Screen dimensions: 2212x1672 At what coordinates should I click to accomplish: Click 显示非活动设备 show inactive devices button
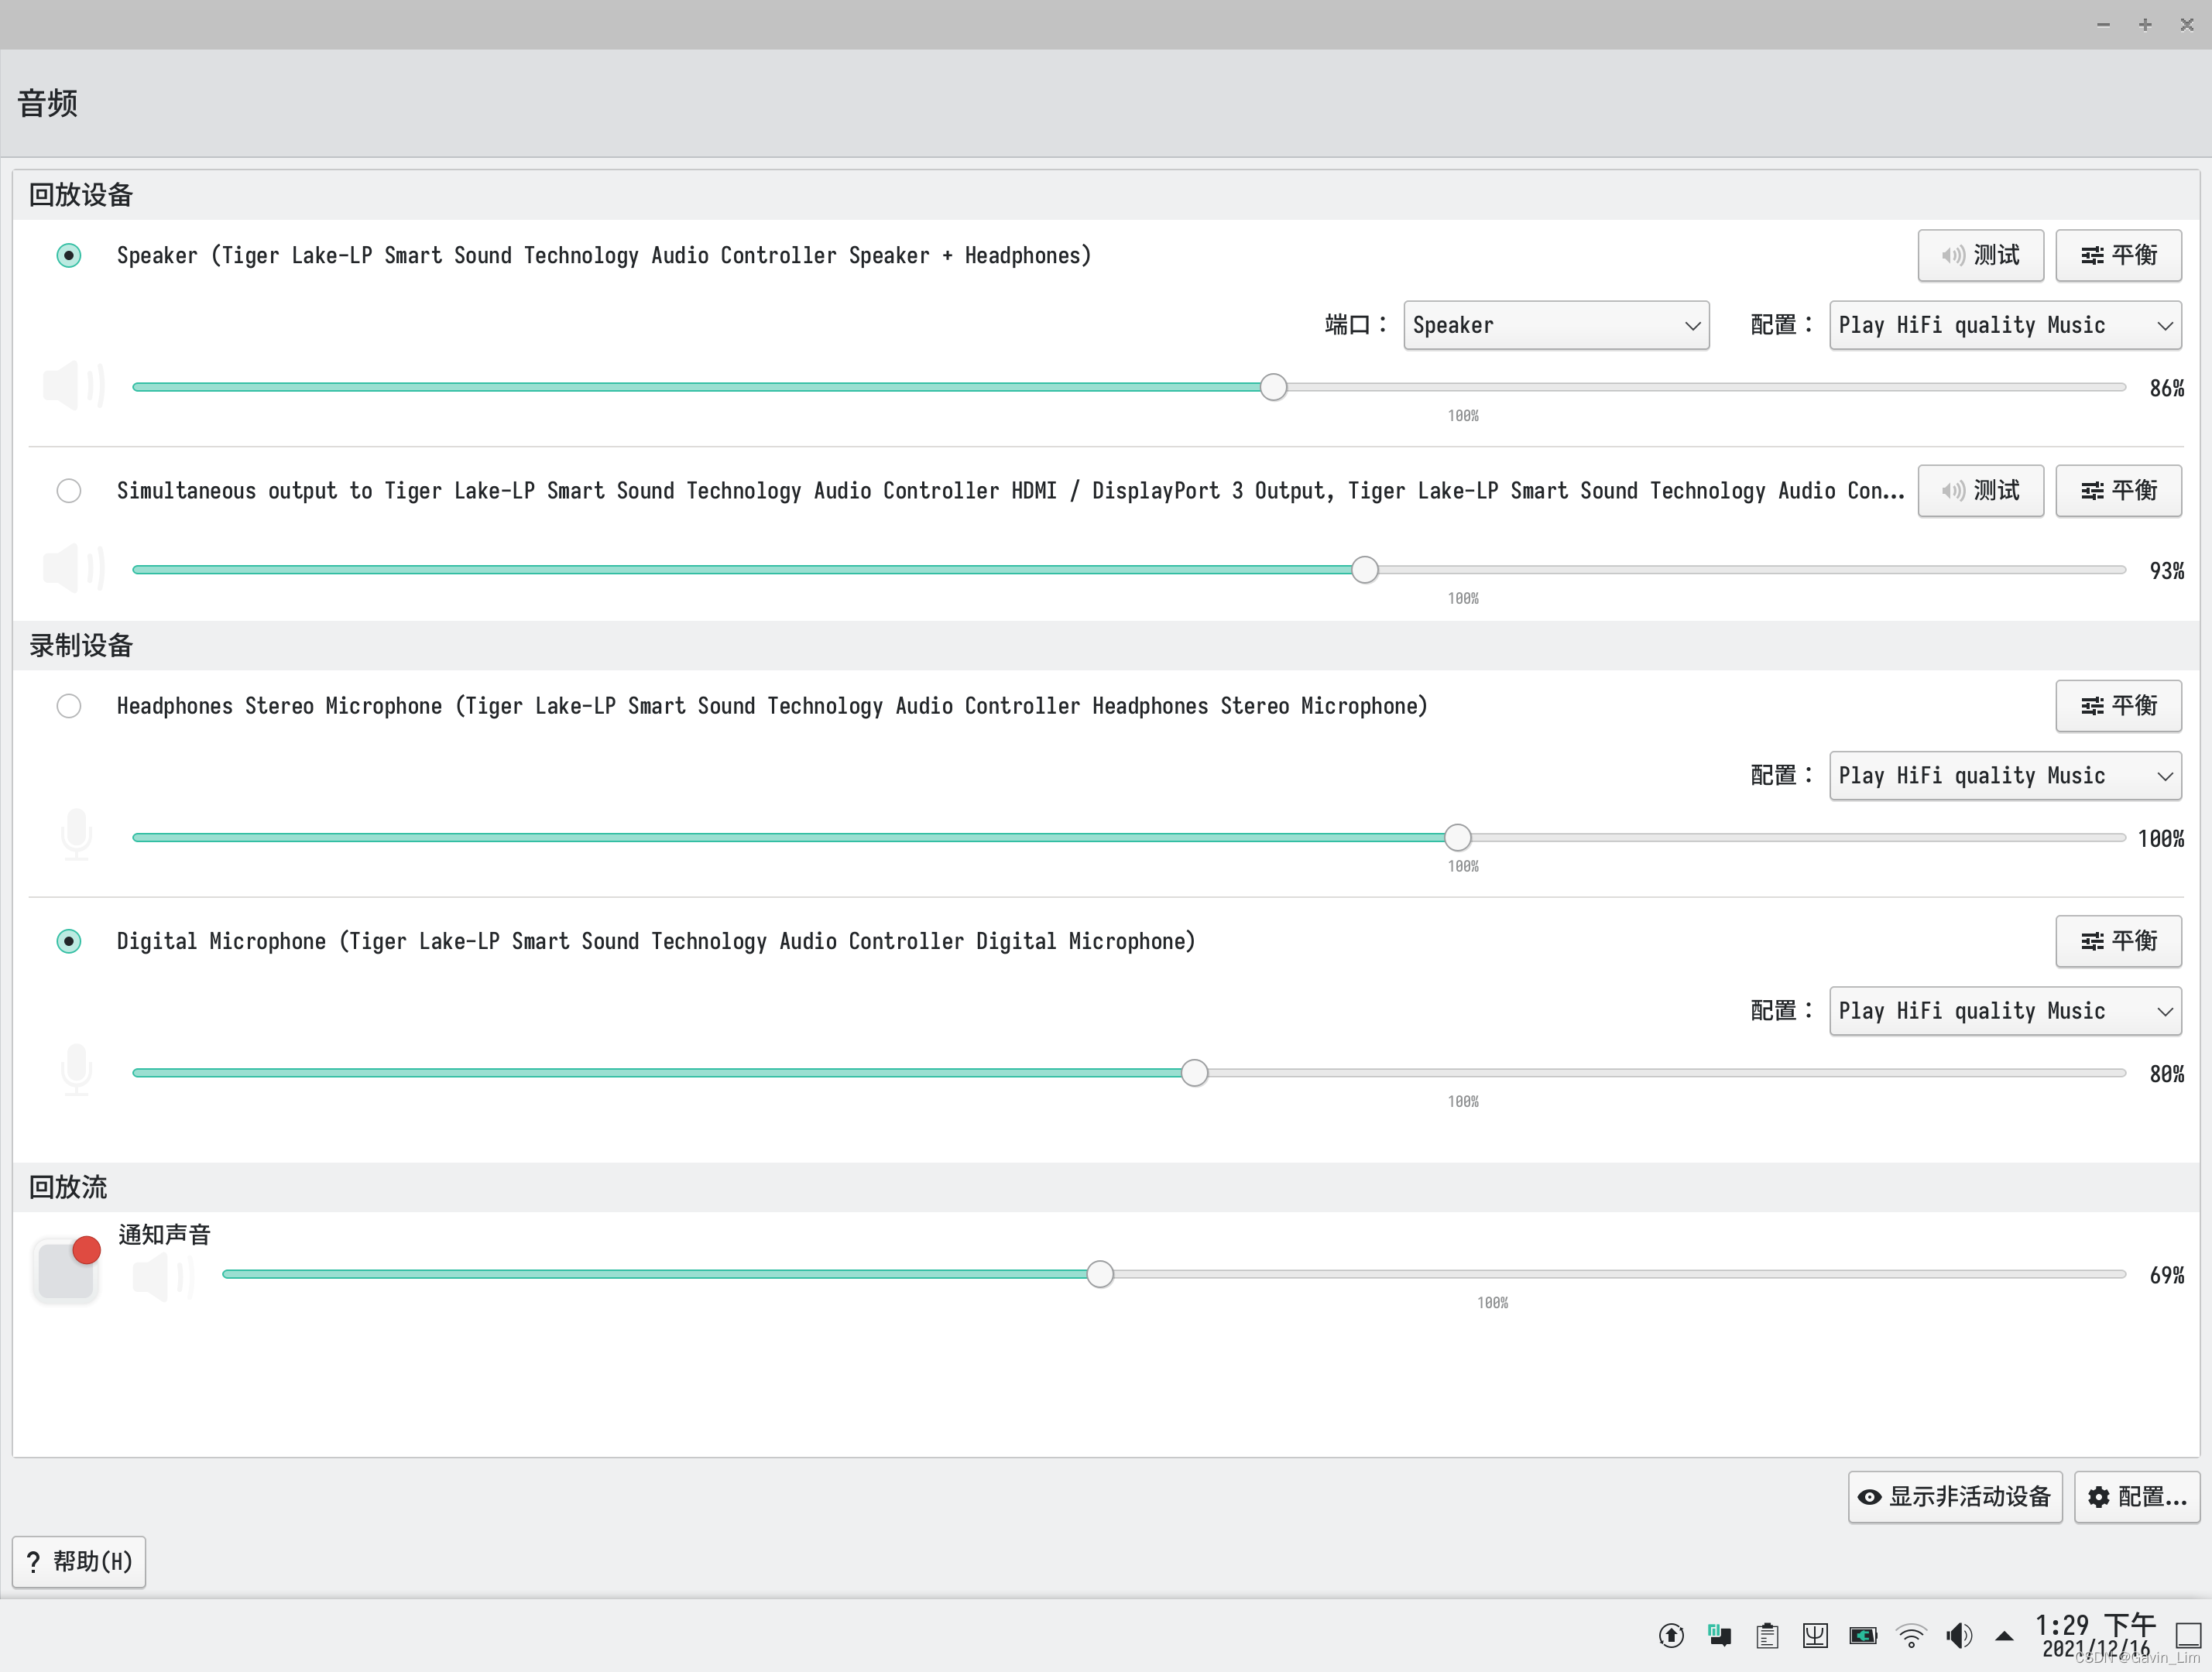click(1954, 1497)
